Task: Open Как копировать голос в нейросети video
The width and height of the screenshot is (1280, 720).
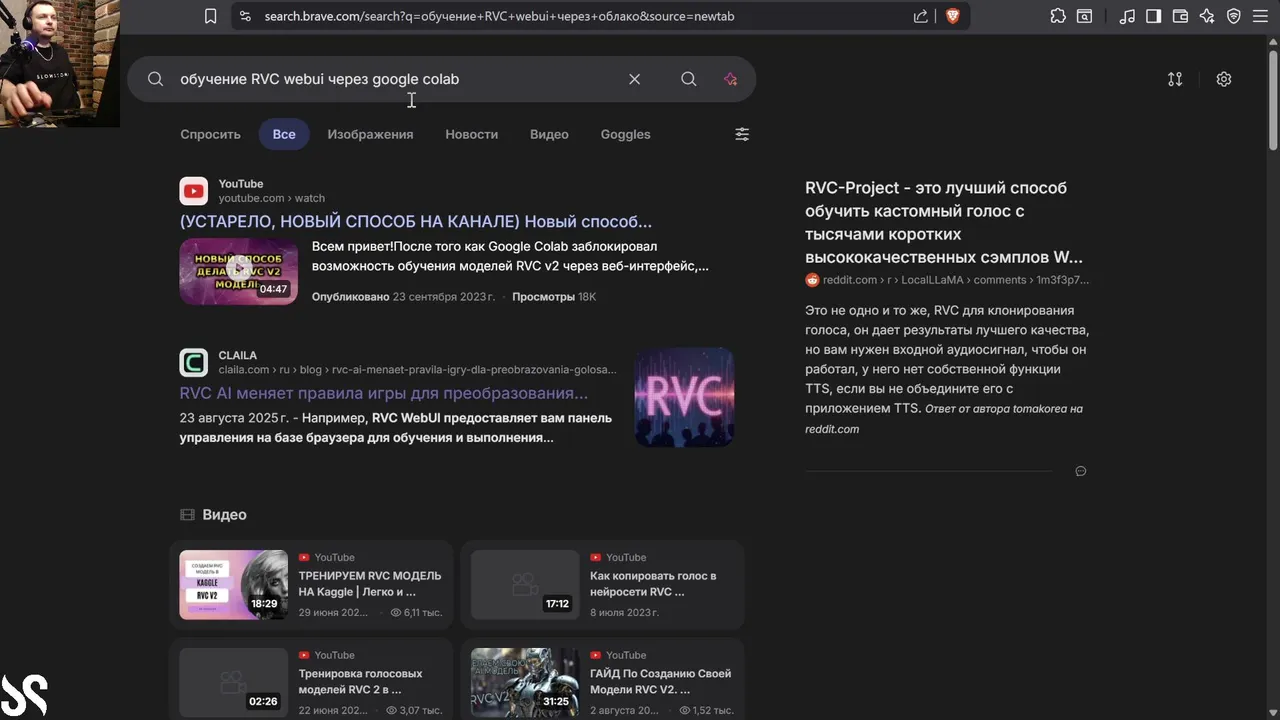Action: (653, 583)
